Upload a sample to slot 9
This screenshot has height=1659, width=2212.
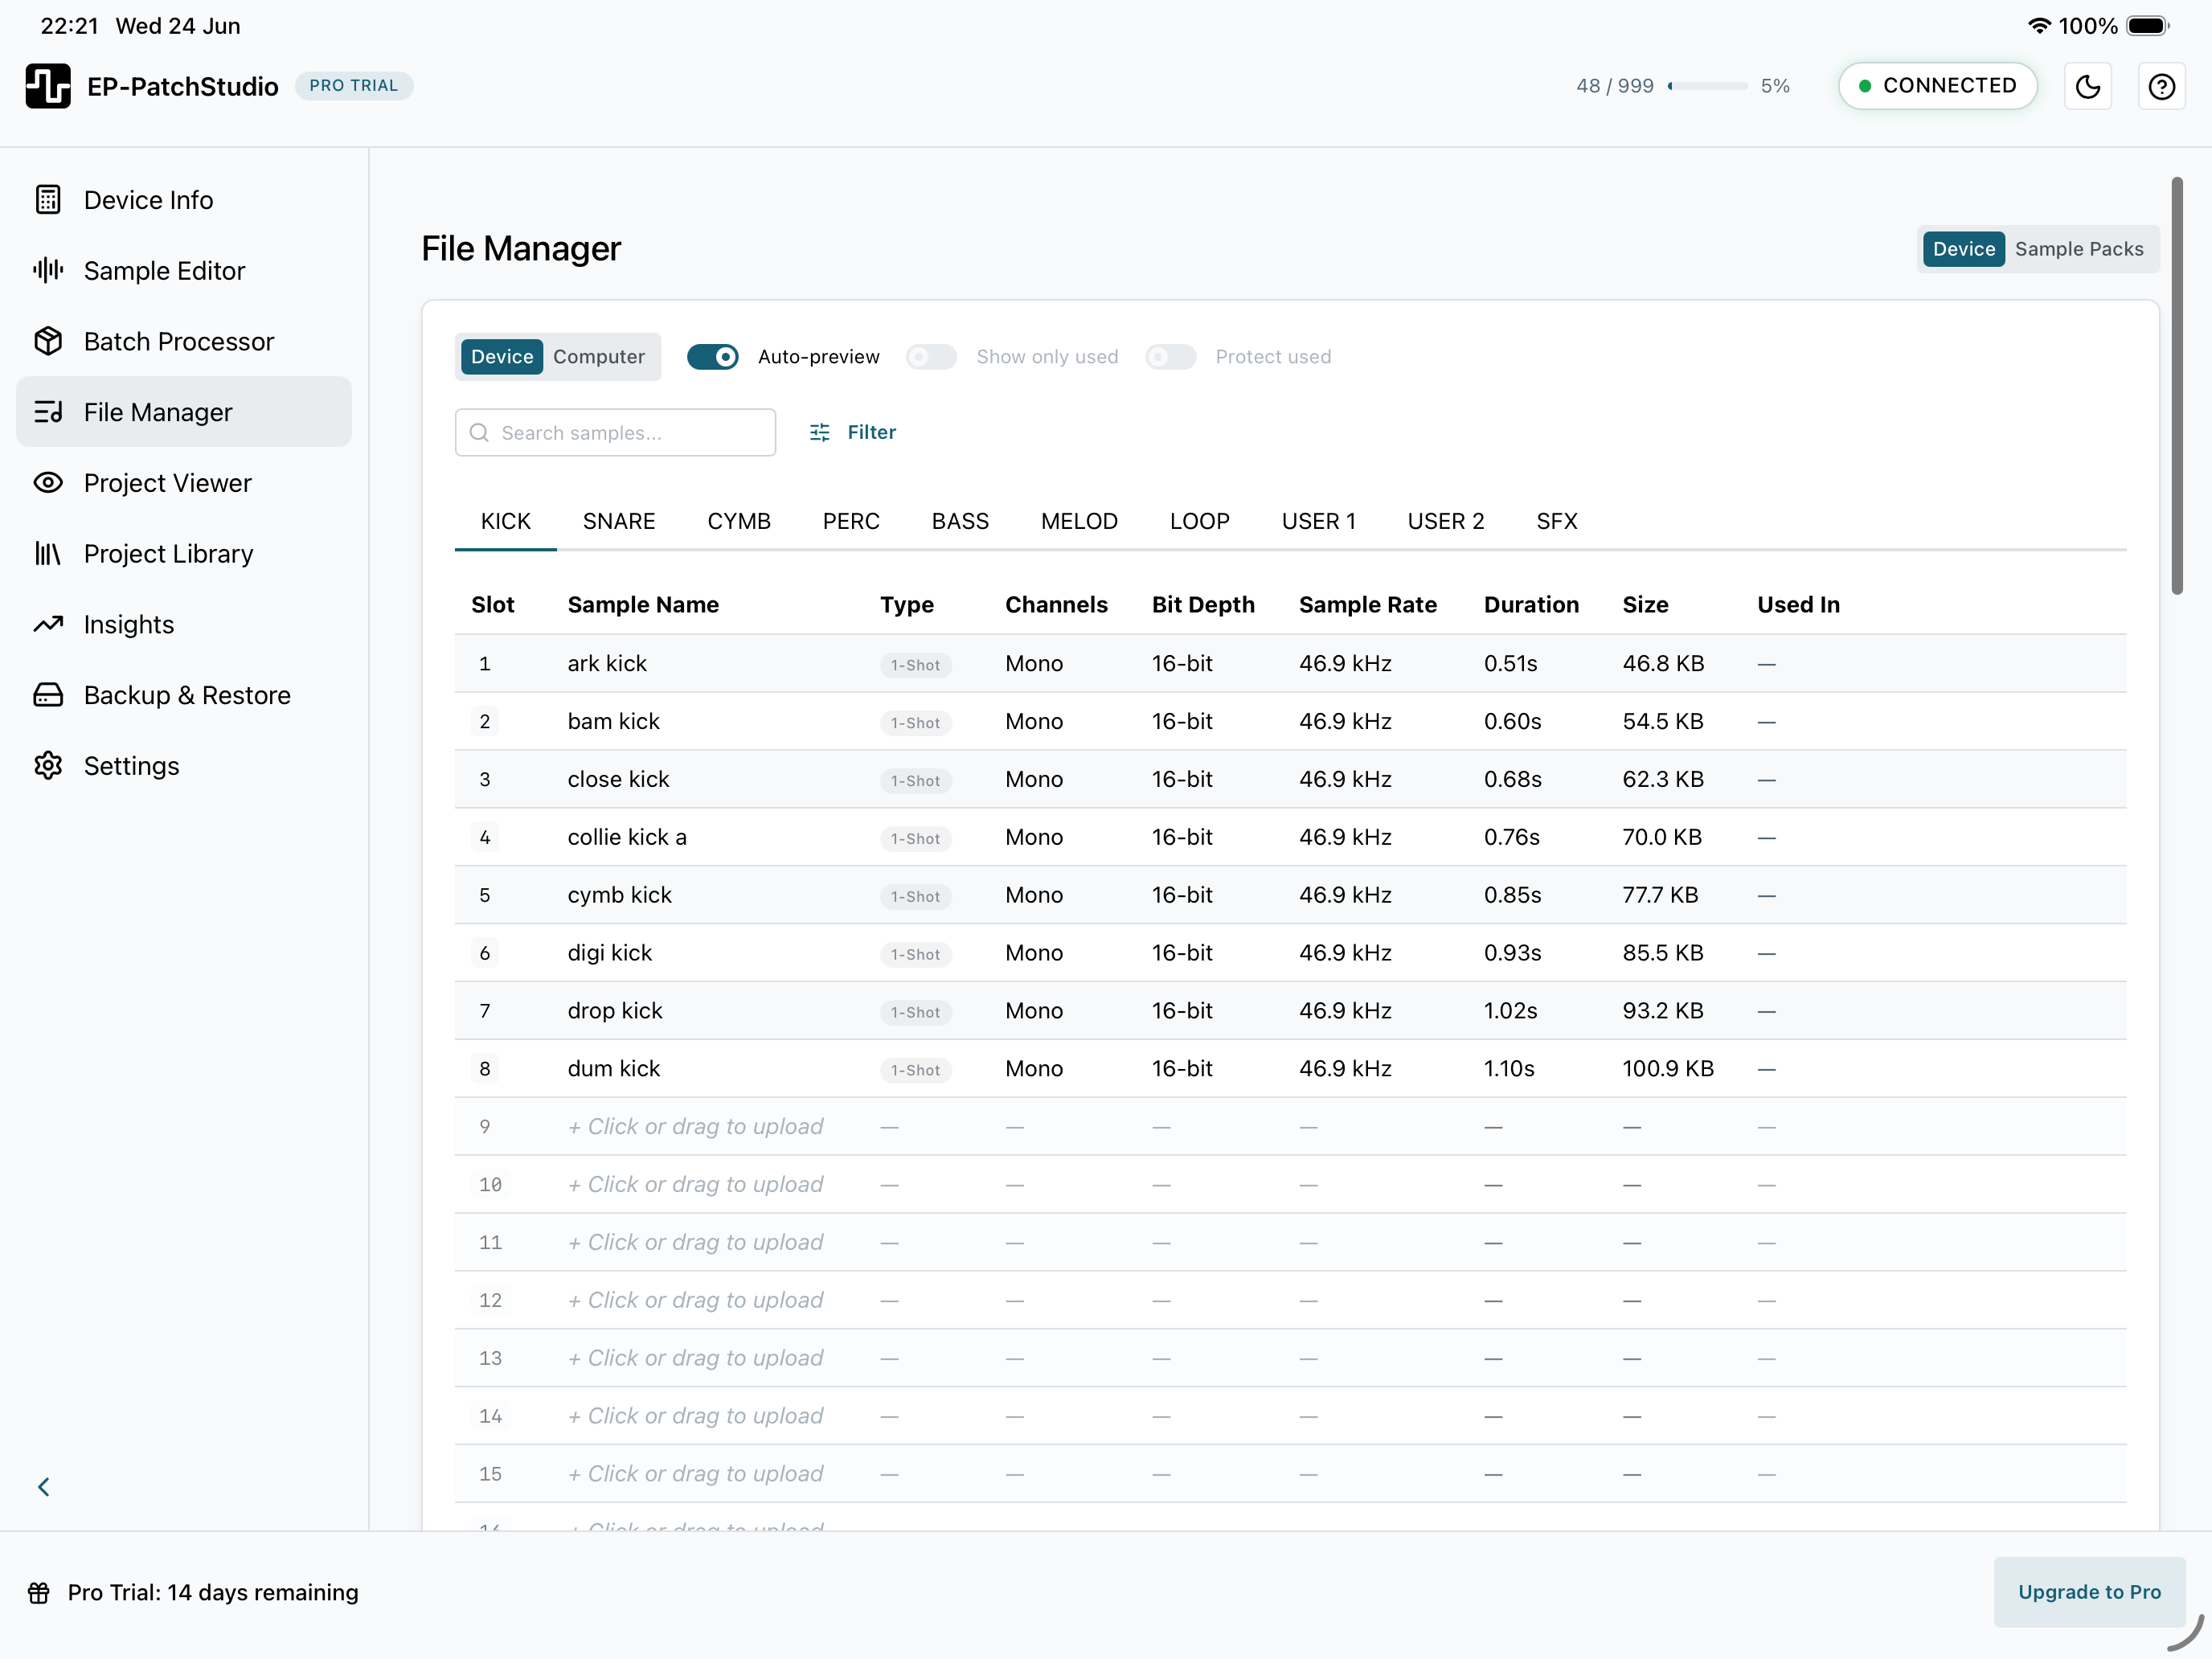(x=696, y=1126)
